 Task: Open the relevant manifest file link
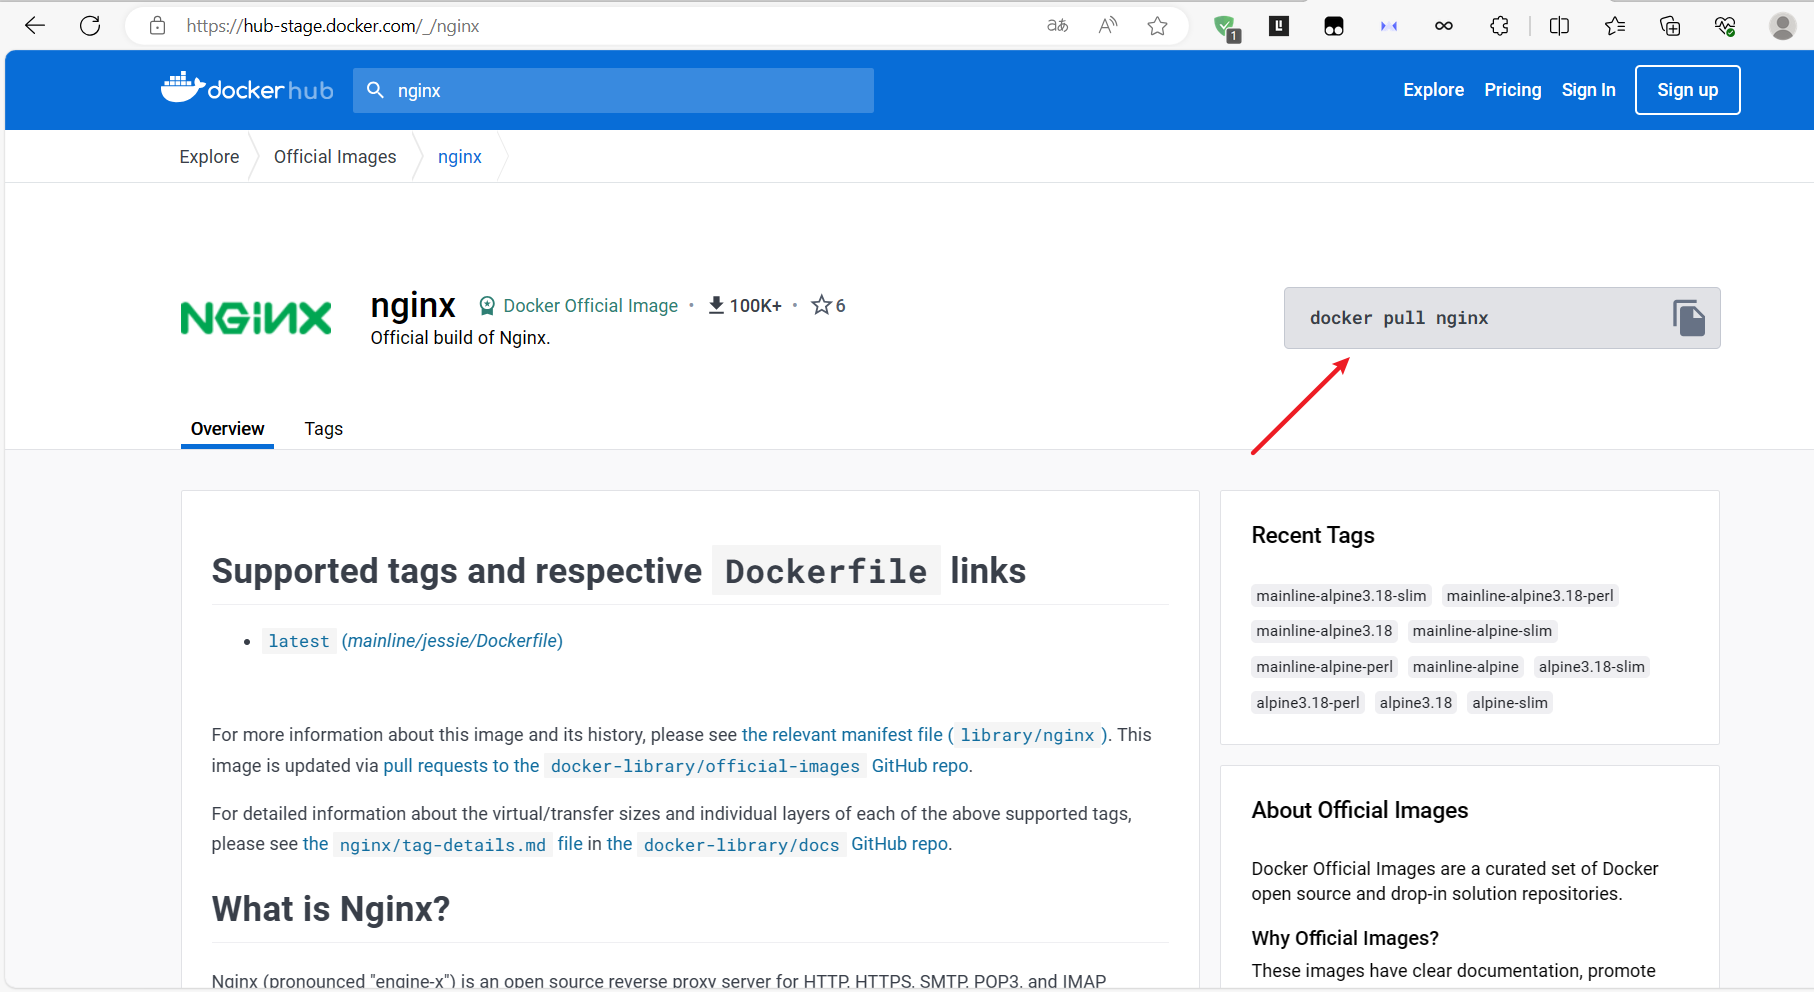(x=926, y=735)
